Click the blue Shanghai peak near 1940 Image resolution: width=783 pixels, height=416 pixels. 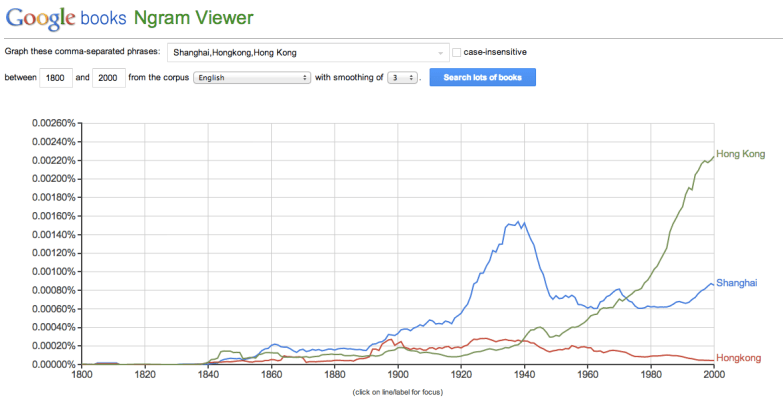(x=518, y=223)
